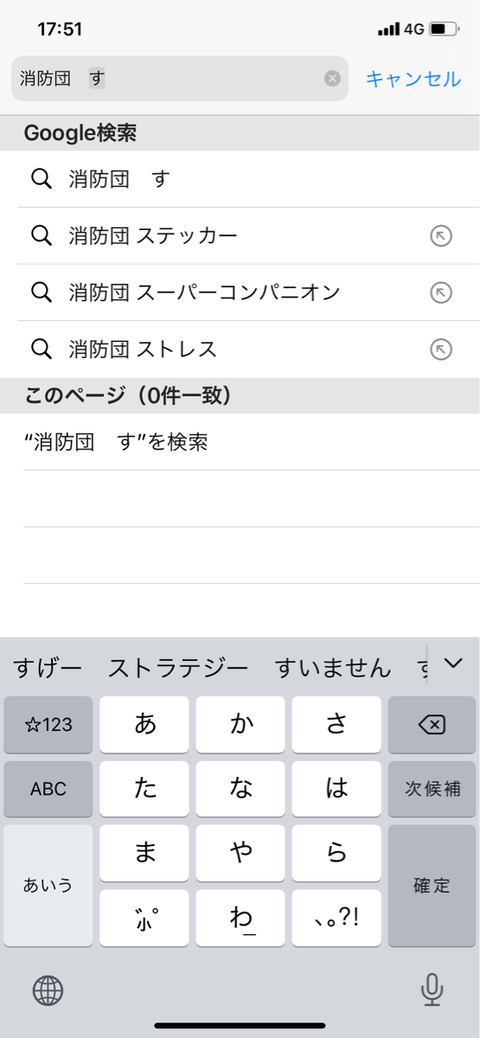This screenshot has height=1038, width=480.
Task: Tap the さ kana key
Action: [x=336, y=725]
